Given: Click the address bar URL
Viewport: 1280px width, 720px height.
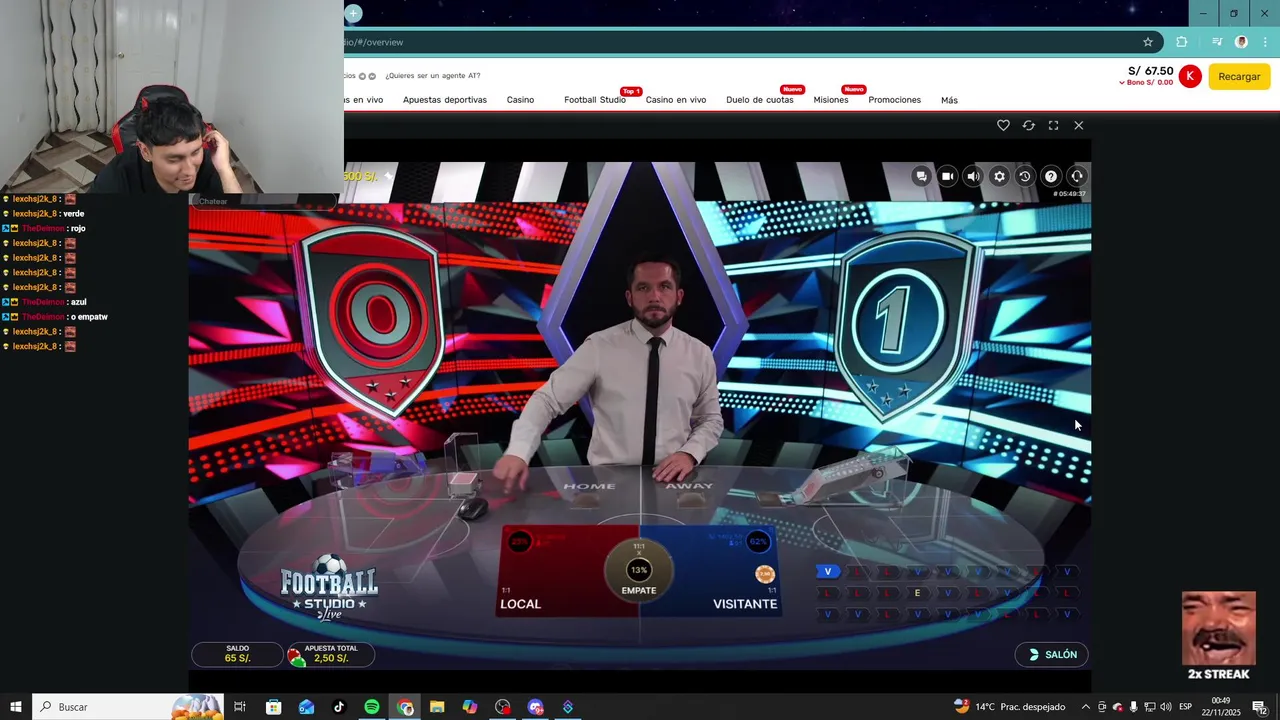Looking at the screenshot, I should click(372, 42).
